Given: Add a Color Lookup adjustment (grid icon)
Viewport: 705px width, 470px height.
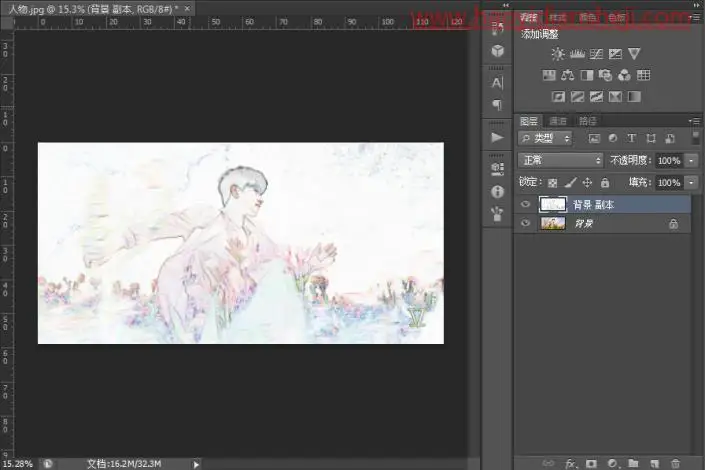Looking at the screenshot, I should click(x=643, y=75).
